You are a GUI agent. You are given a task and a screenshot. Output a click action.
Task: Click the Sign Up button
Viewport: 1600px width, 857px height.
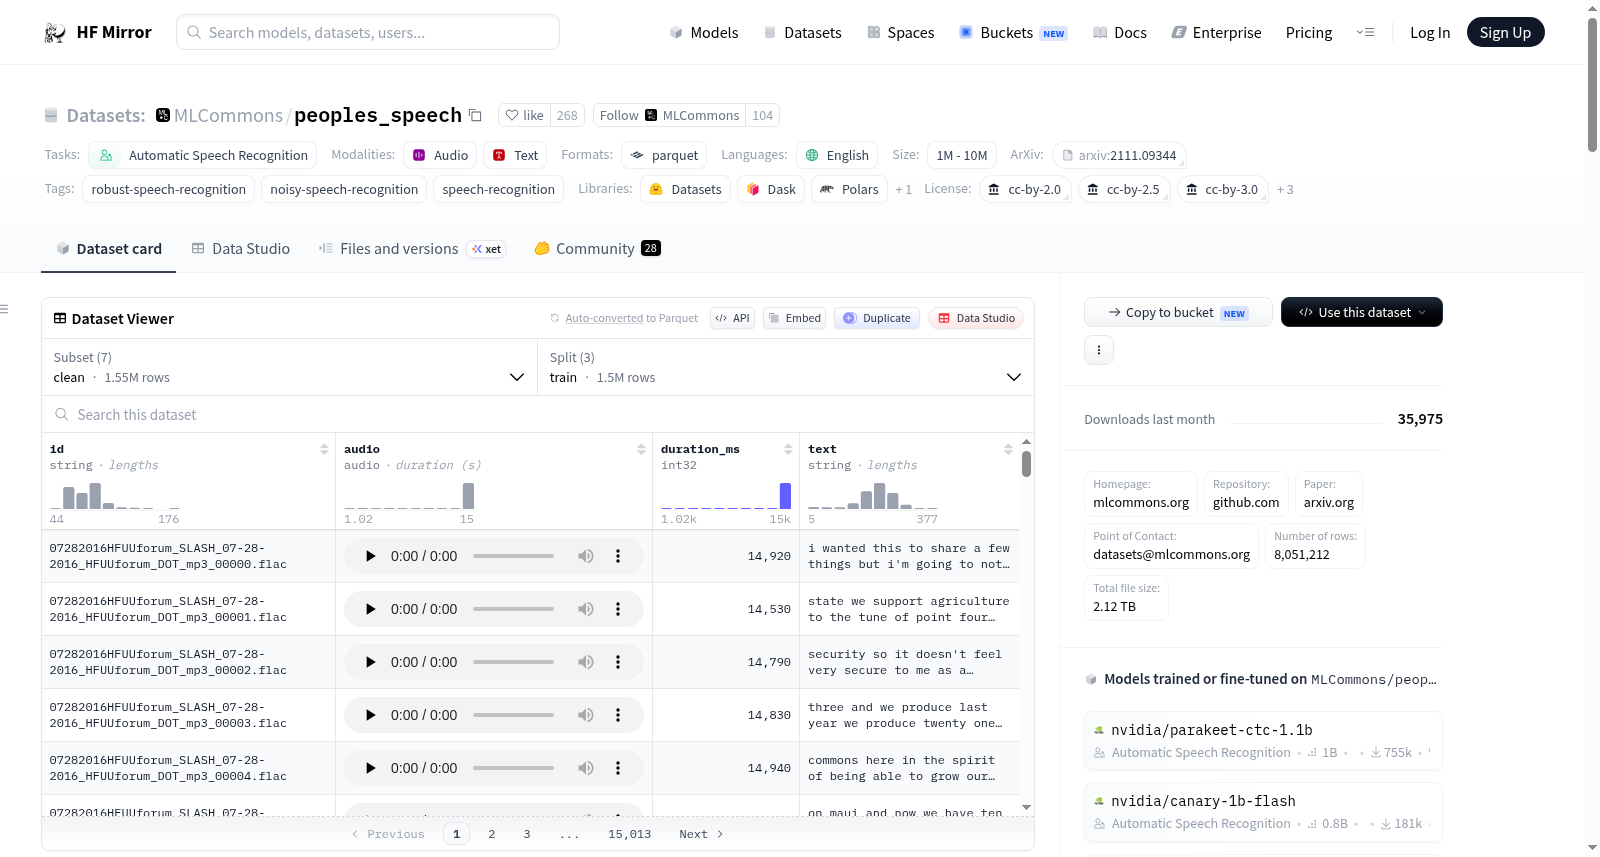1505,32
